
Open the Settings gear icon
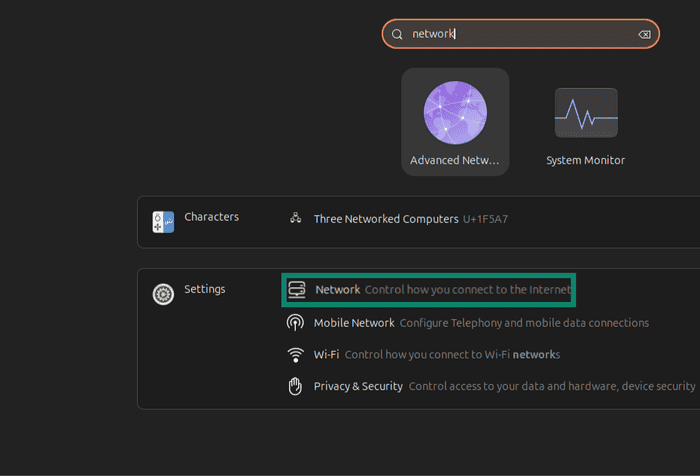pos(163,294)
